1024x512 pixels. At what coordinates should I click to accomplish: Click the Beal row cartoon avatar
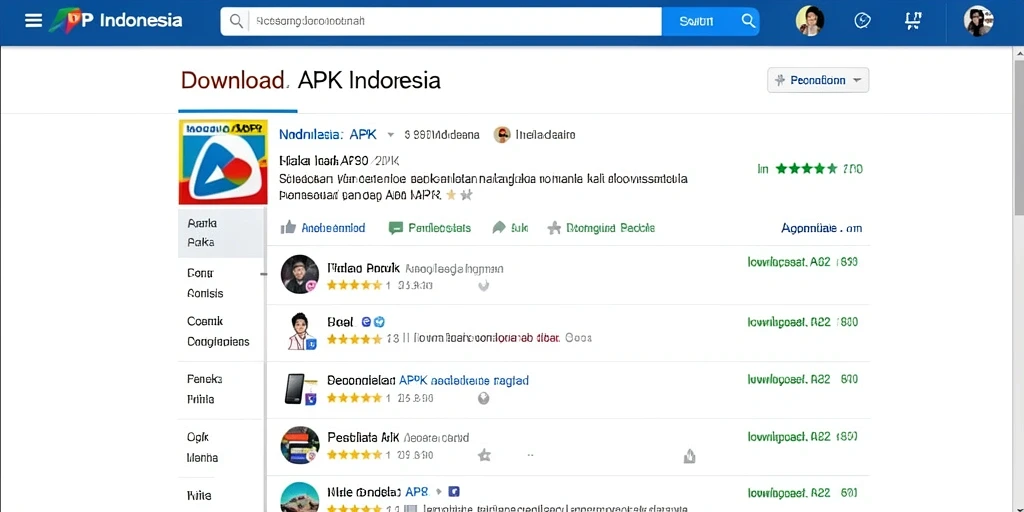click(300, 331)
